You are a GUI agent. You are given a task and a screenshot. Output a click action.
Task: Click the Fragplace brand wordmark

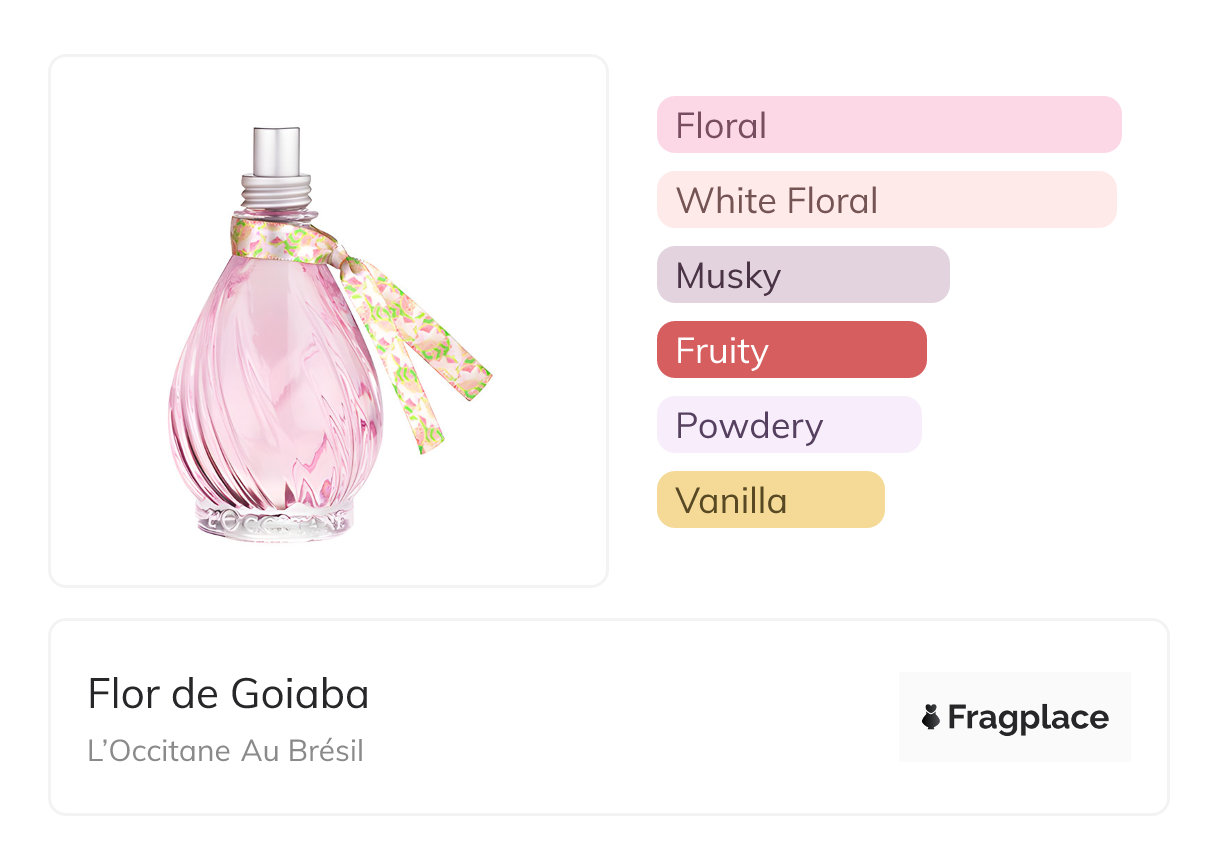point(1028,718)
